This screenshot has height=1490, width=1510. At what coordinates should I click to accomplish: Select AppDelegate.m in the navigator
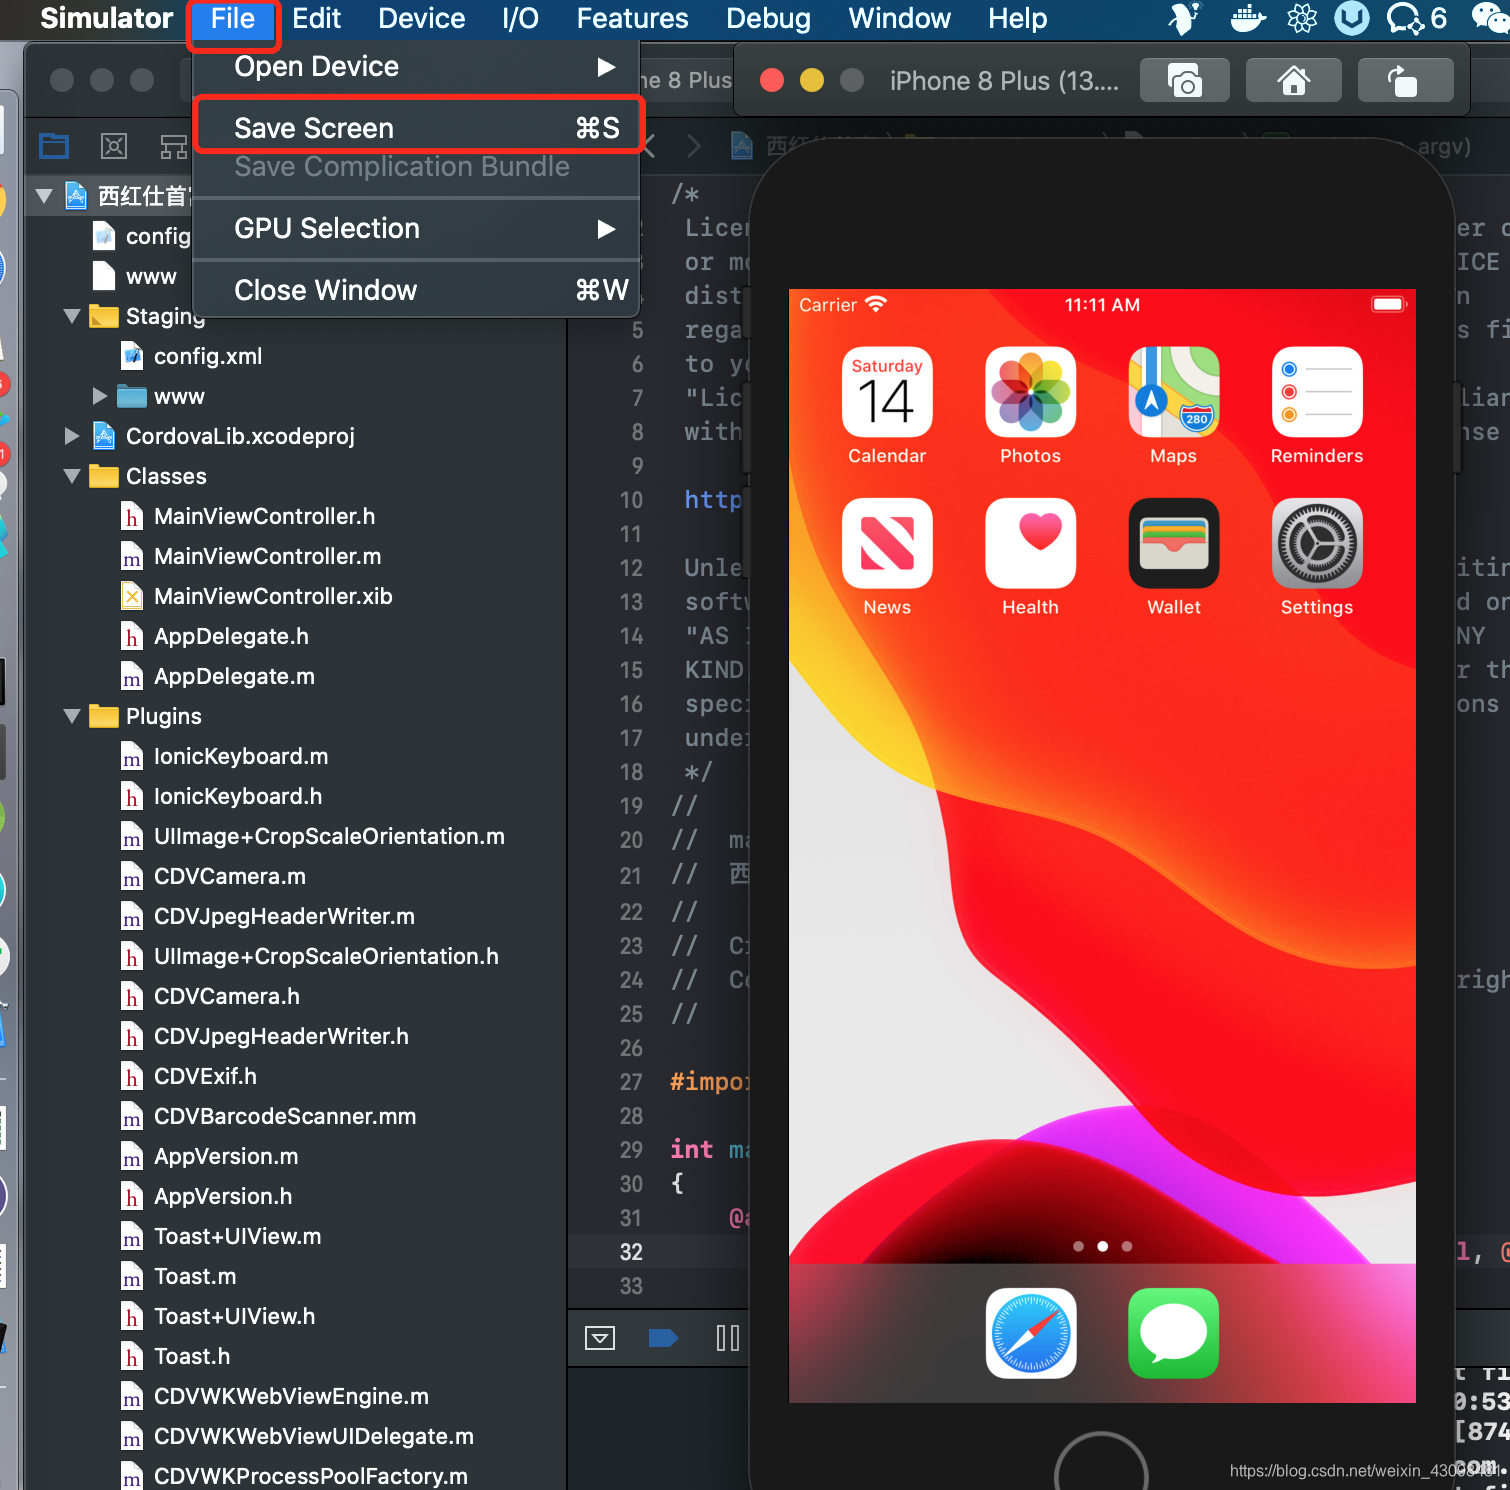tap(234, 676)
